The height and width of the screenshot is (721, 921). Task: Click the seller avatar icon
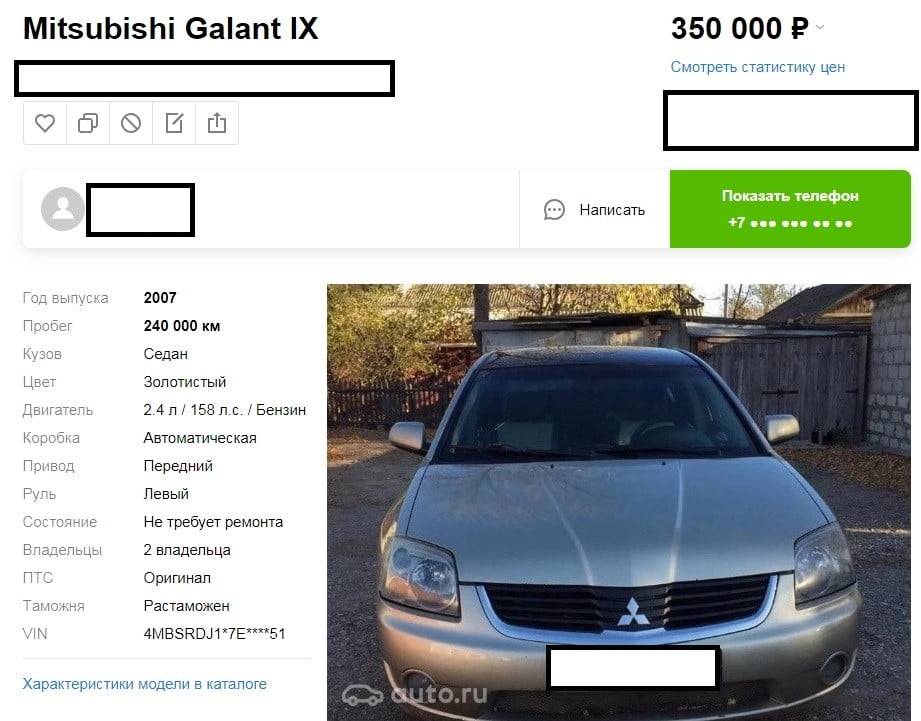click(x=63, y=209)
